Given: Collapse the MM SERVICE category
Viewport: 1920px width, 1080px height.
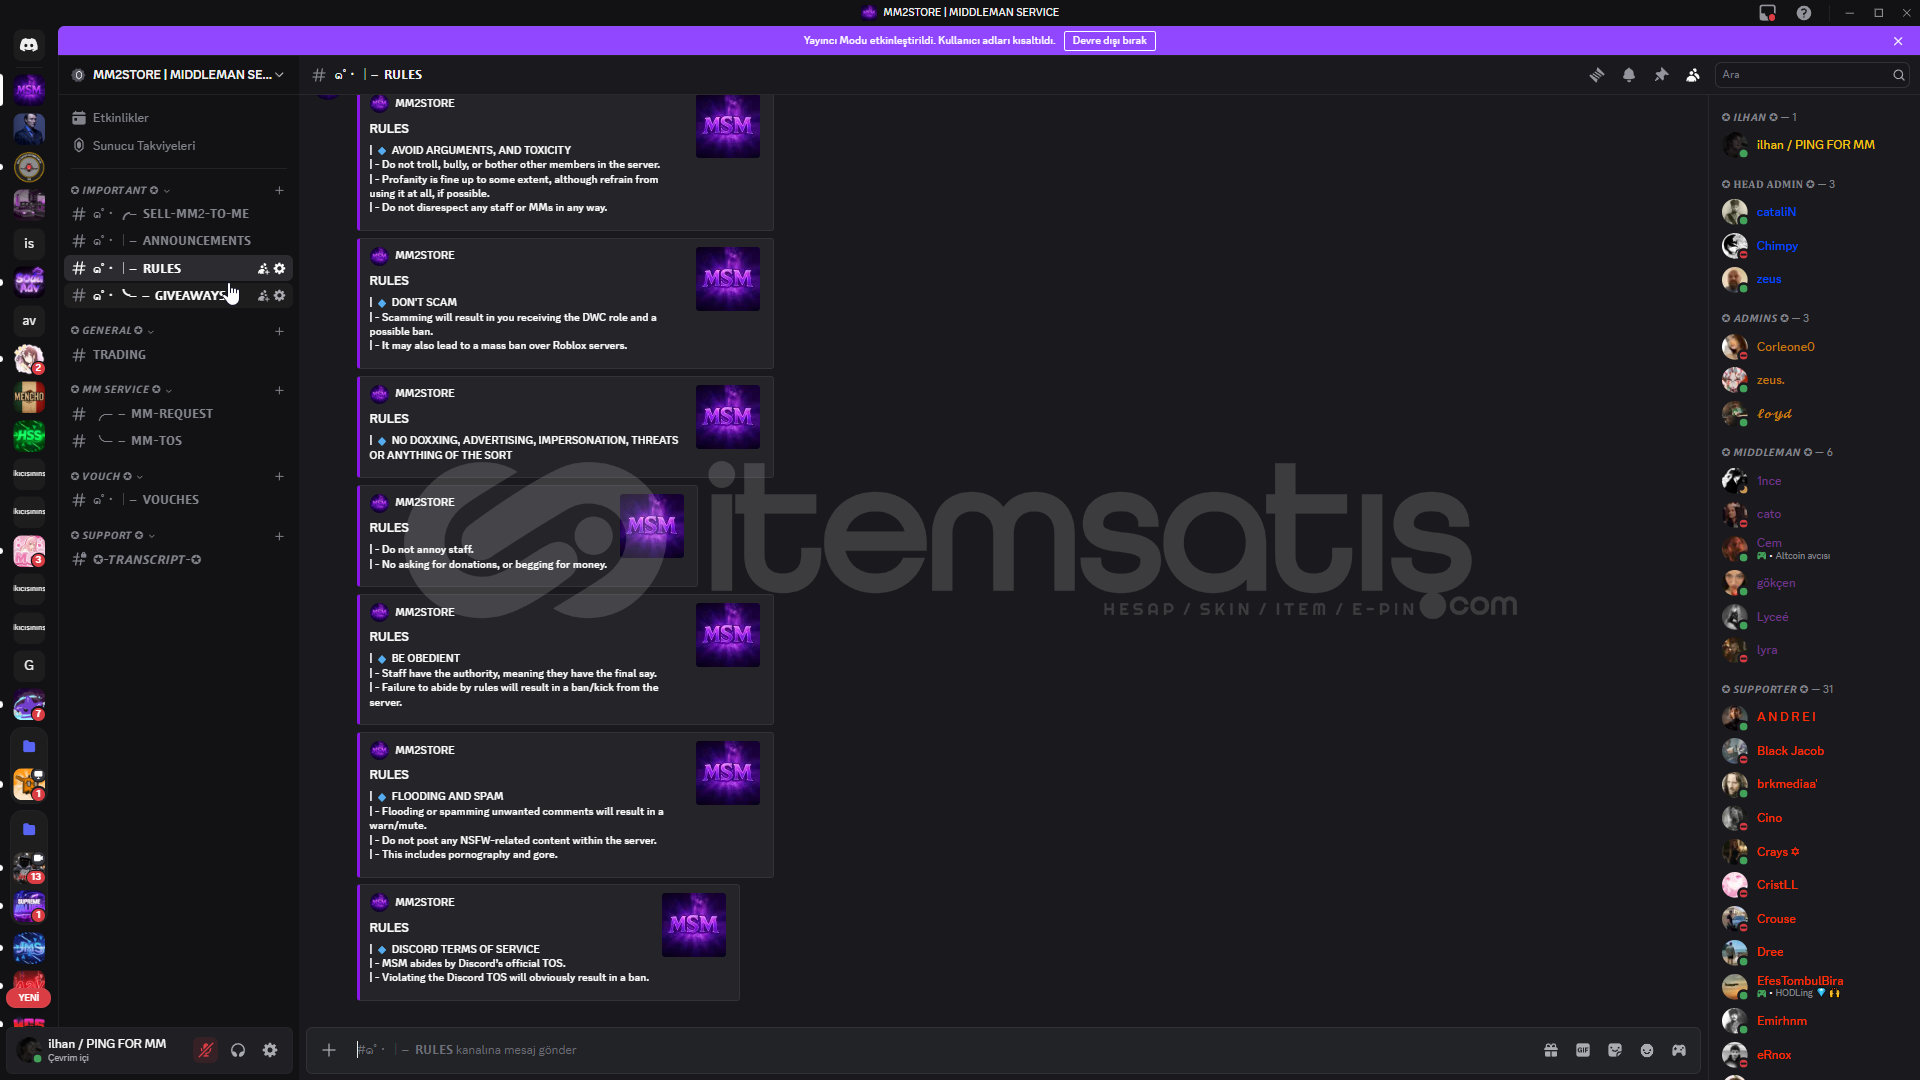Looking at the screenshot, I should tap(121, 390).
